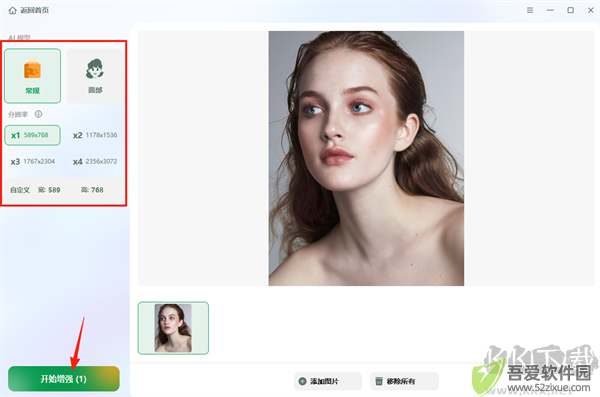Click the 返回首页 home icon

(x=13, y=10)
